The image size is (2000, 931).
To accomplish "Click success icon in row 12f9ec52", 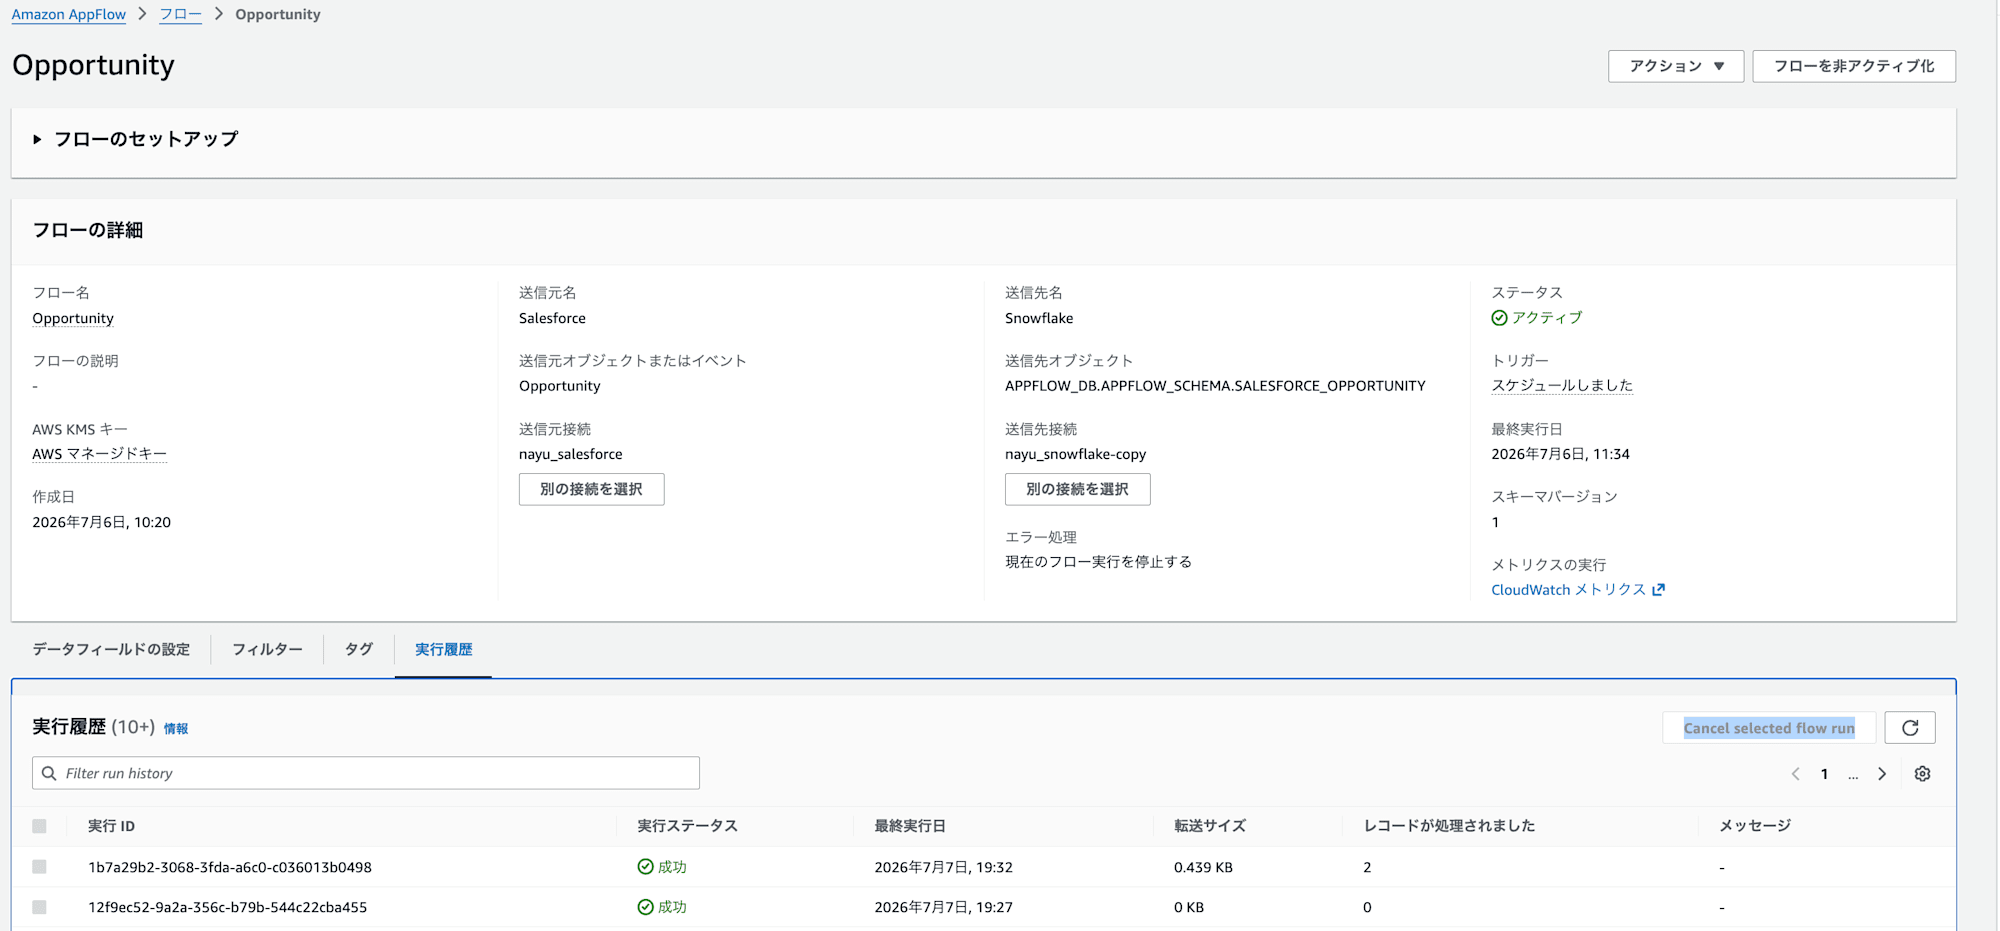I will click(645, 907).
